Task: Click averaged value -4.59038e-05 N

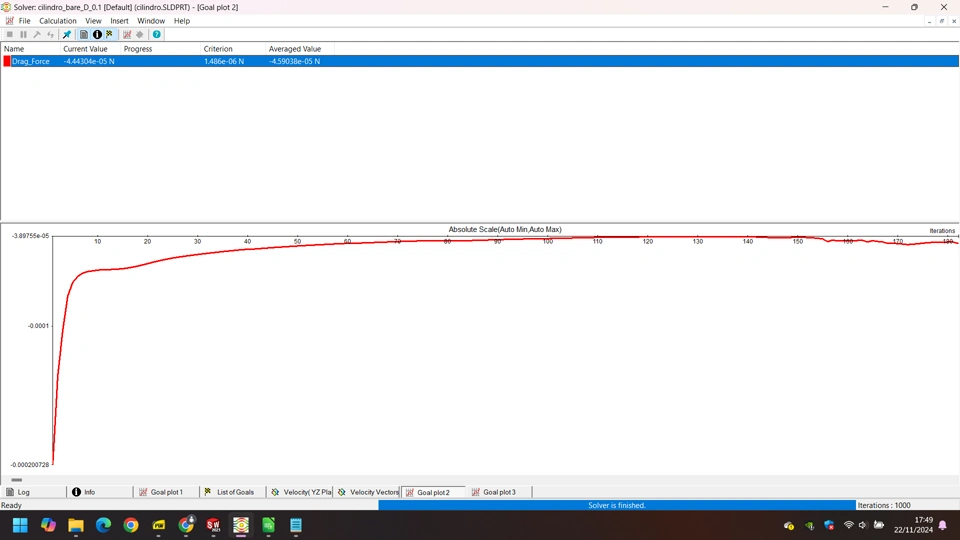Action: click(x=294, y=61)
